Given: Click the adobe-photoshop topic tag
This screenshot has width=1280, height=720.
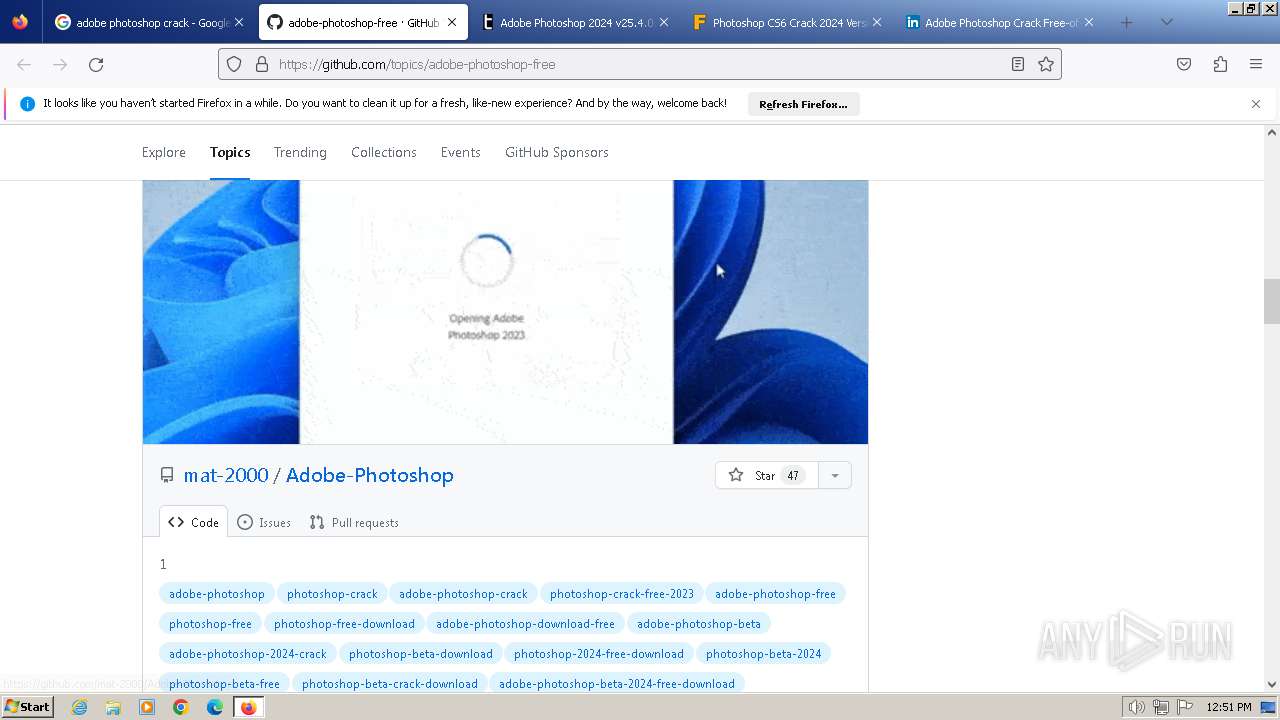Looking at the screenshot, I should pyautogui.click(x=217, y=594).
